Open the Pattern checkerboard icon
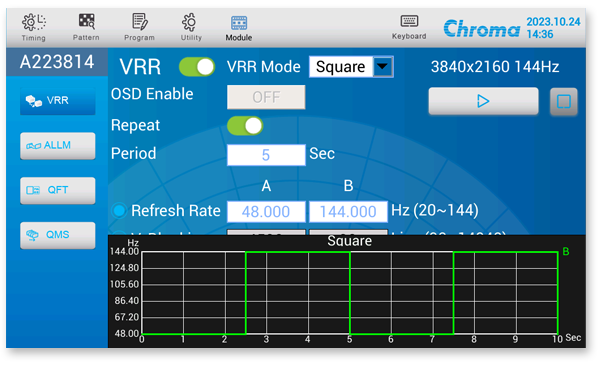600x365 pixels. [86, 27]
